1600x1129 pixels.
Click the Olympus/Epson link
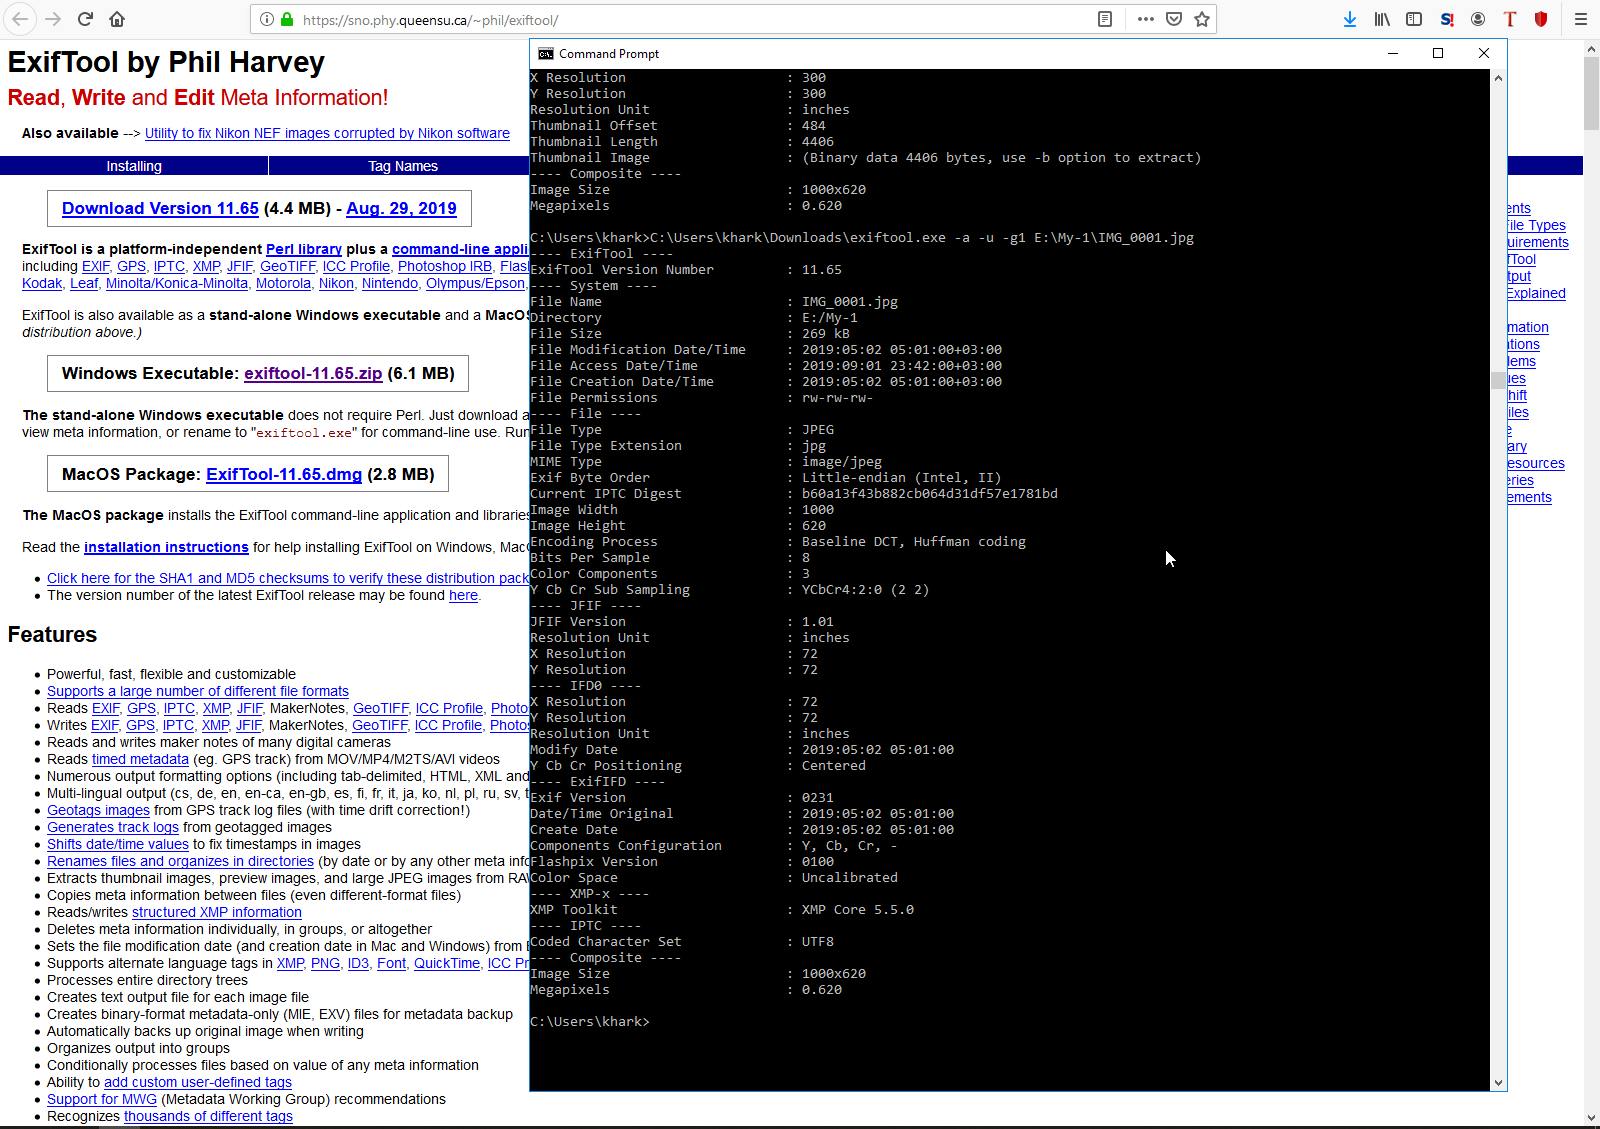click(x=475, y=283)
